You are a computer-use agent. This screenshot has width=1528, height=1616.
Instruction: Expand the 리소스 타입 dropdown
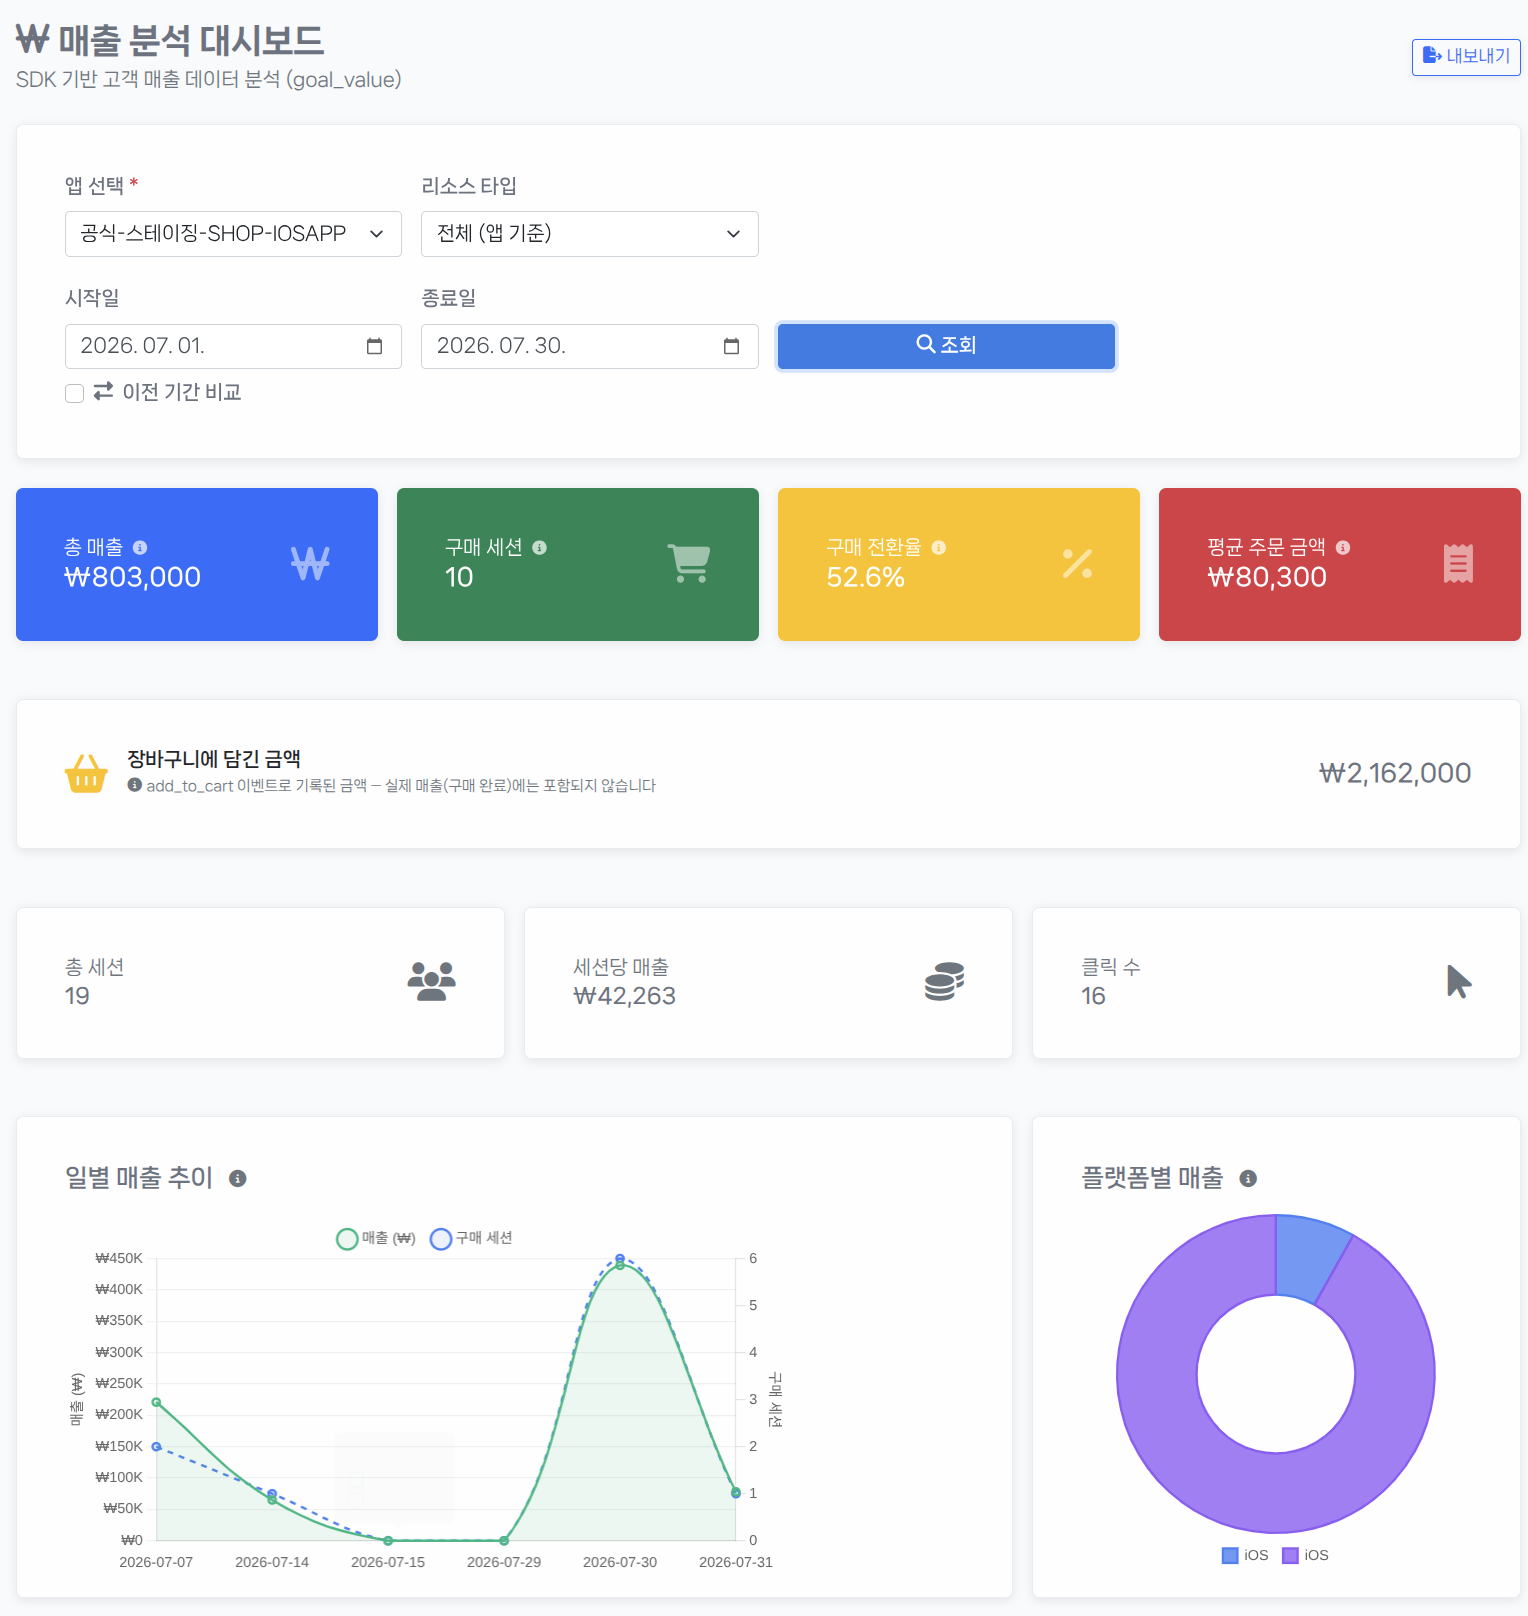click(x=589, y=234)
